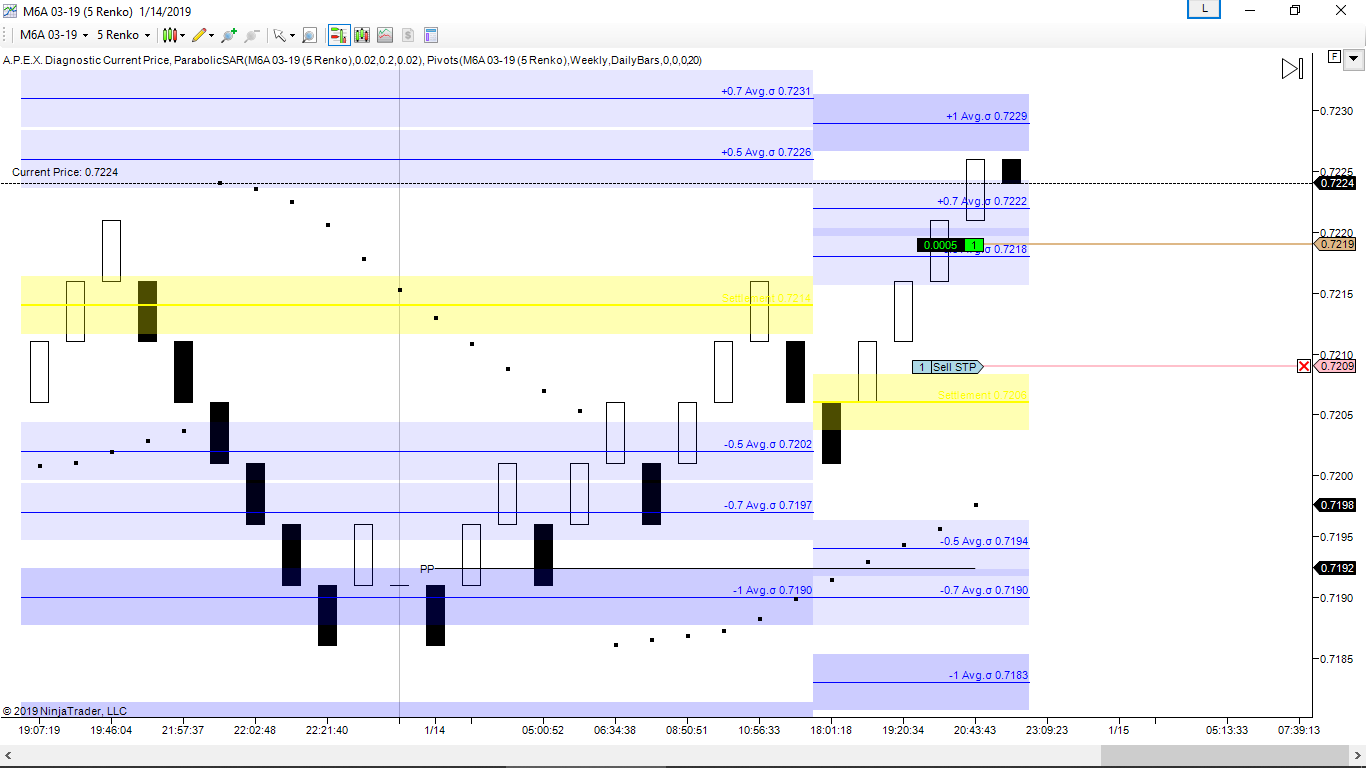Open the M6A 03-19 instrument selector
The height and width of the screenshot is (768, 1366).
tap(54, 35)
